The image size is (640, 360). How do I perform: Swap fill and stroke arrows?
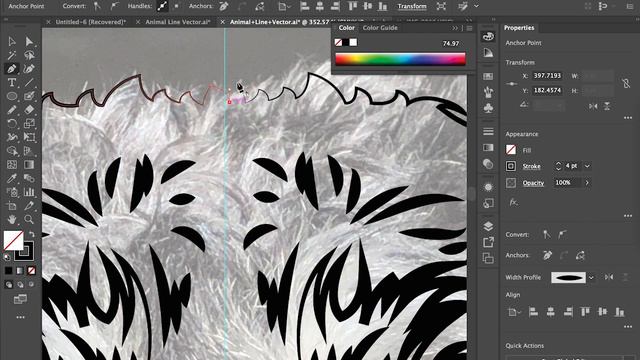click(31, 235)
